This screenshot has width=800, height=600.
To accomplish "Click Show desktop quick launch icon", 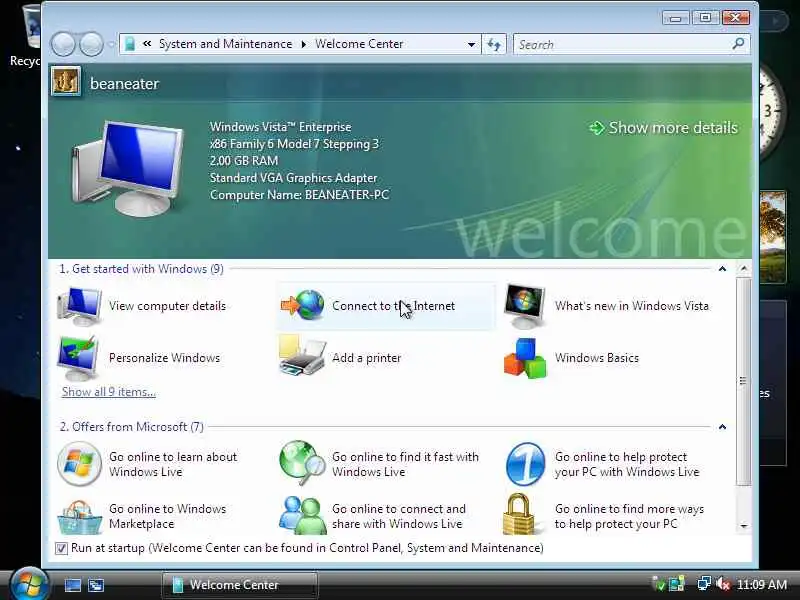I will coord(72,585).
